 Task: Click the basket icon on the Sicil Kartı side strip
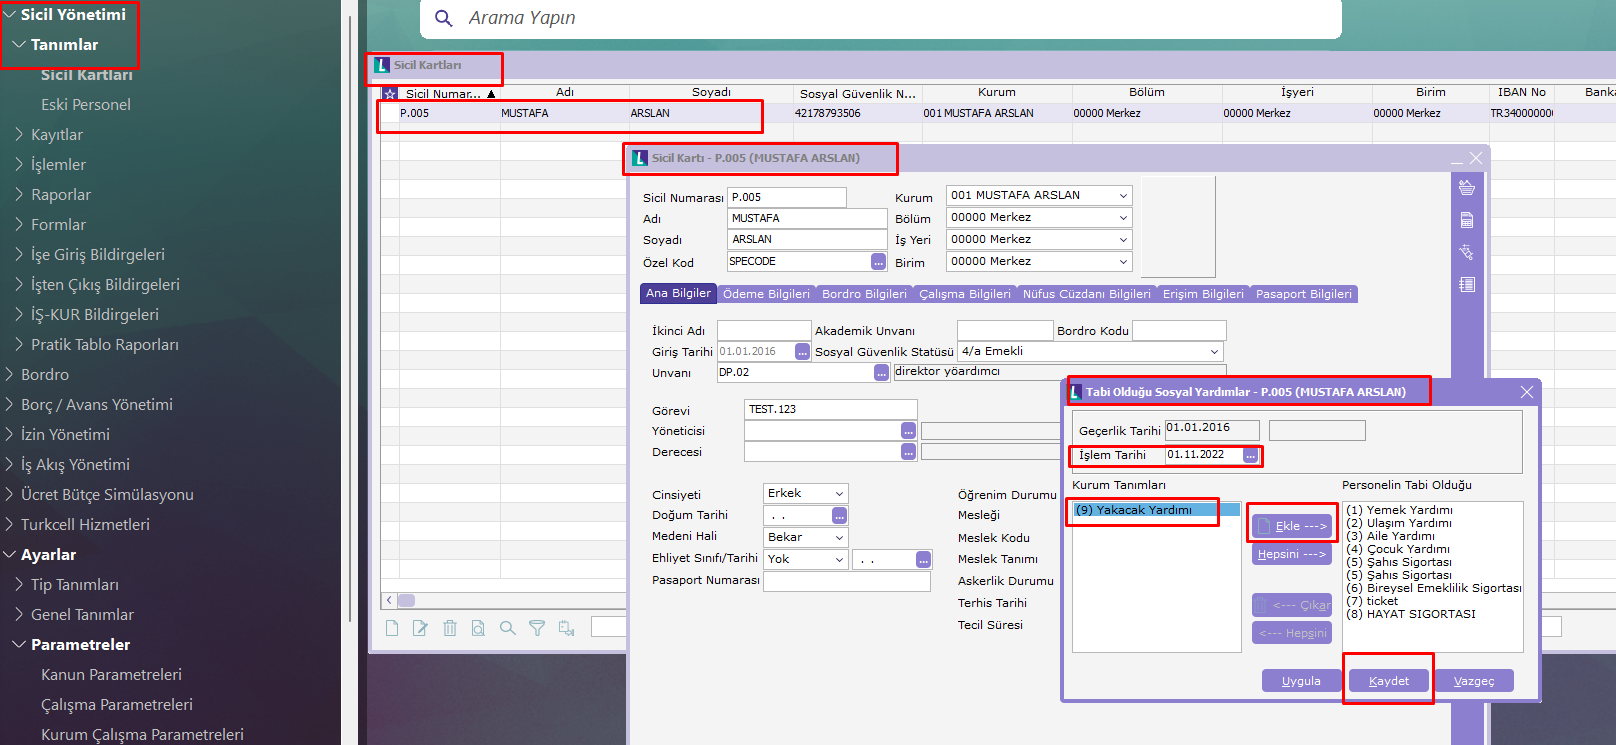pos(1467,188)
